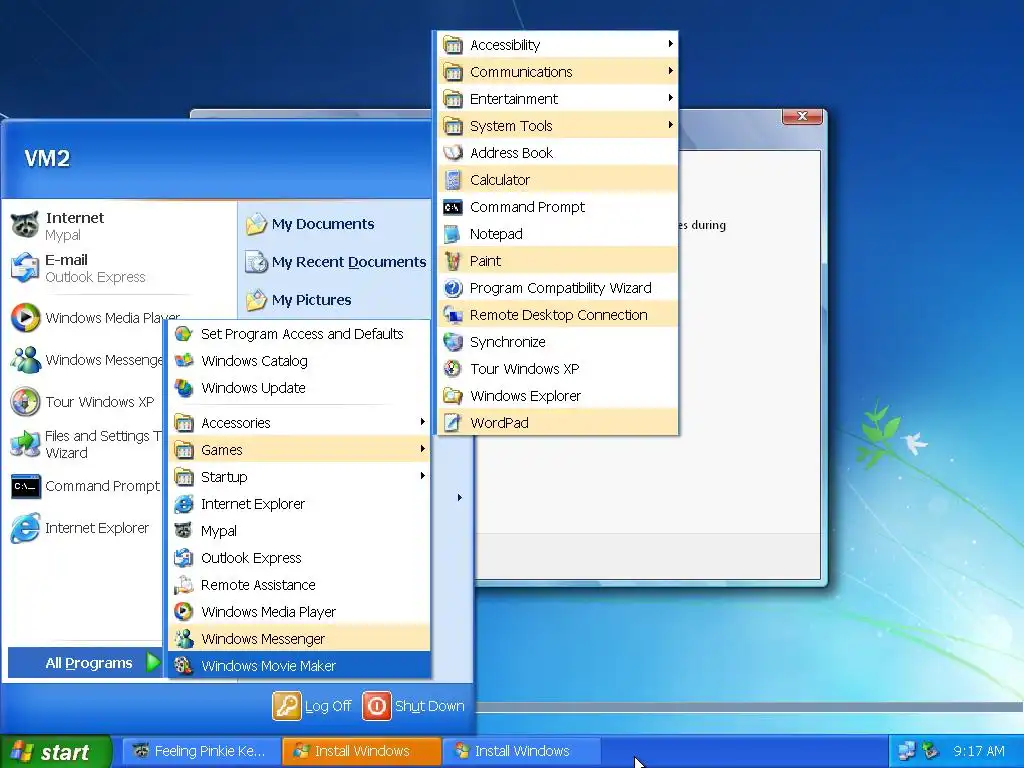Start Remote Assistance

tap(300, 585)
